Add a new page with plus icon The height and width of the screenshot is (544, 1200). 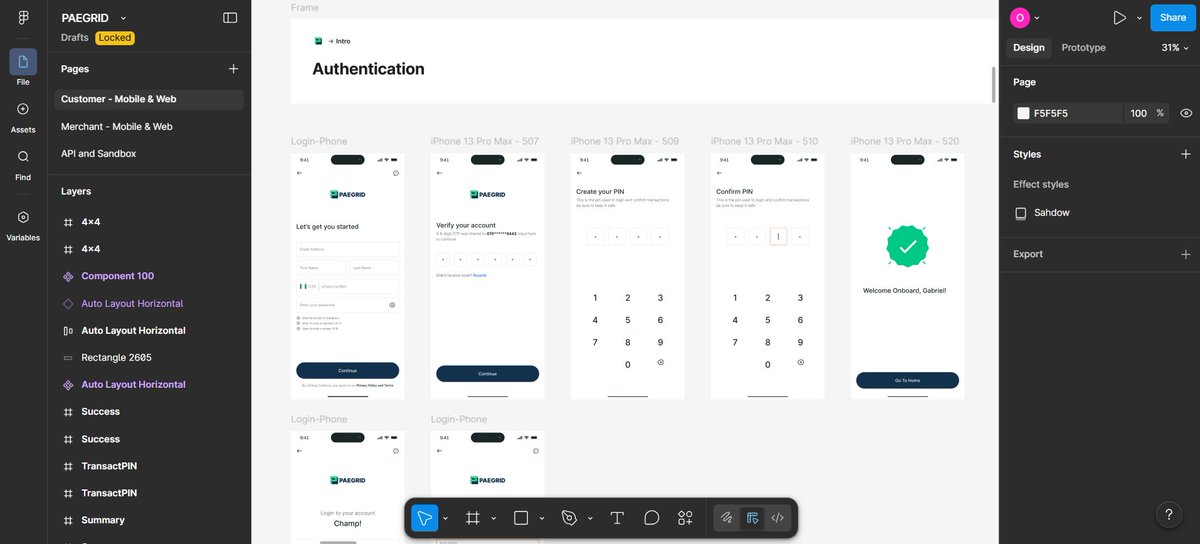233,69
